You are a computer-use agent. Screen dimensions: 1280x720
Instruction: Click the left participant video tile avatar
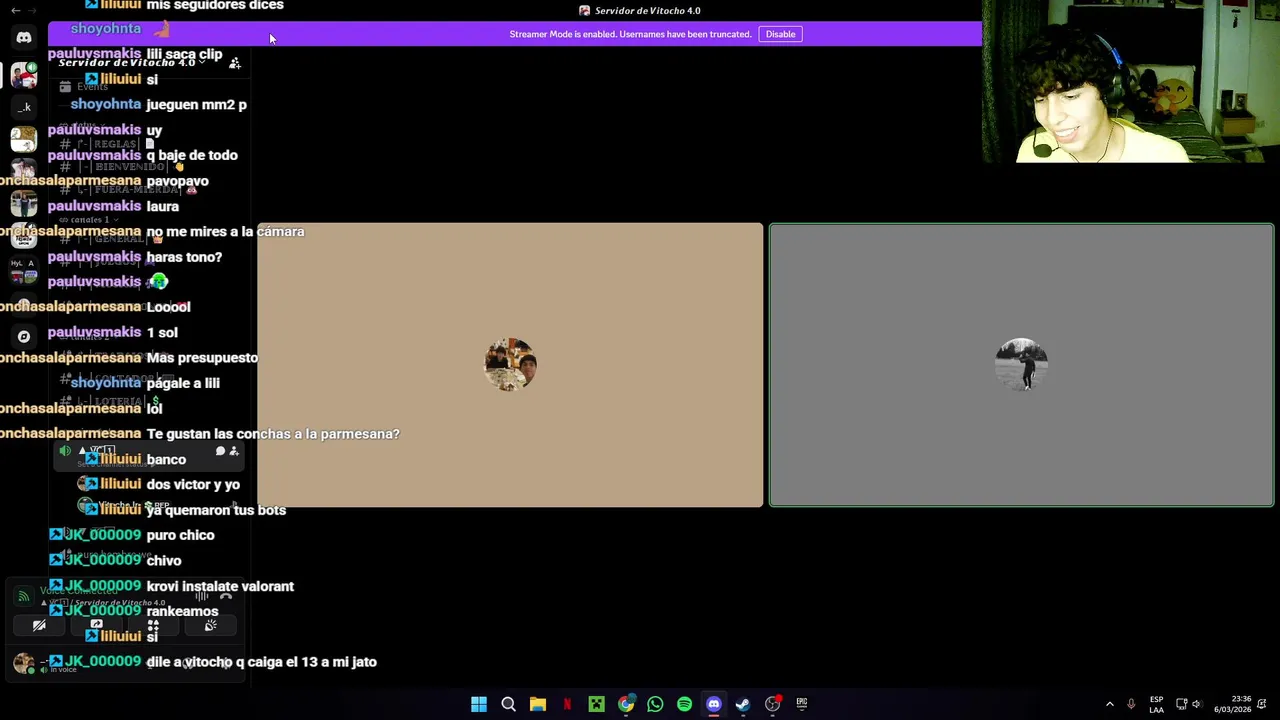[x=510, y=364]
